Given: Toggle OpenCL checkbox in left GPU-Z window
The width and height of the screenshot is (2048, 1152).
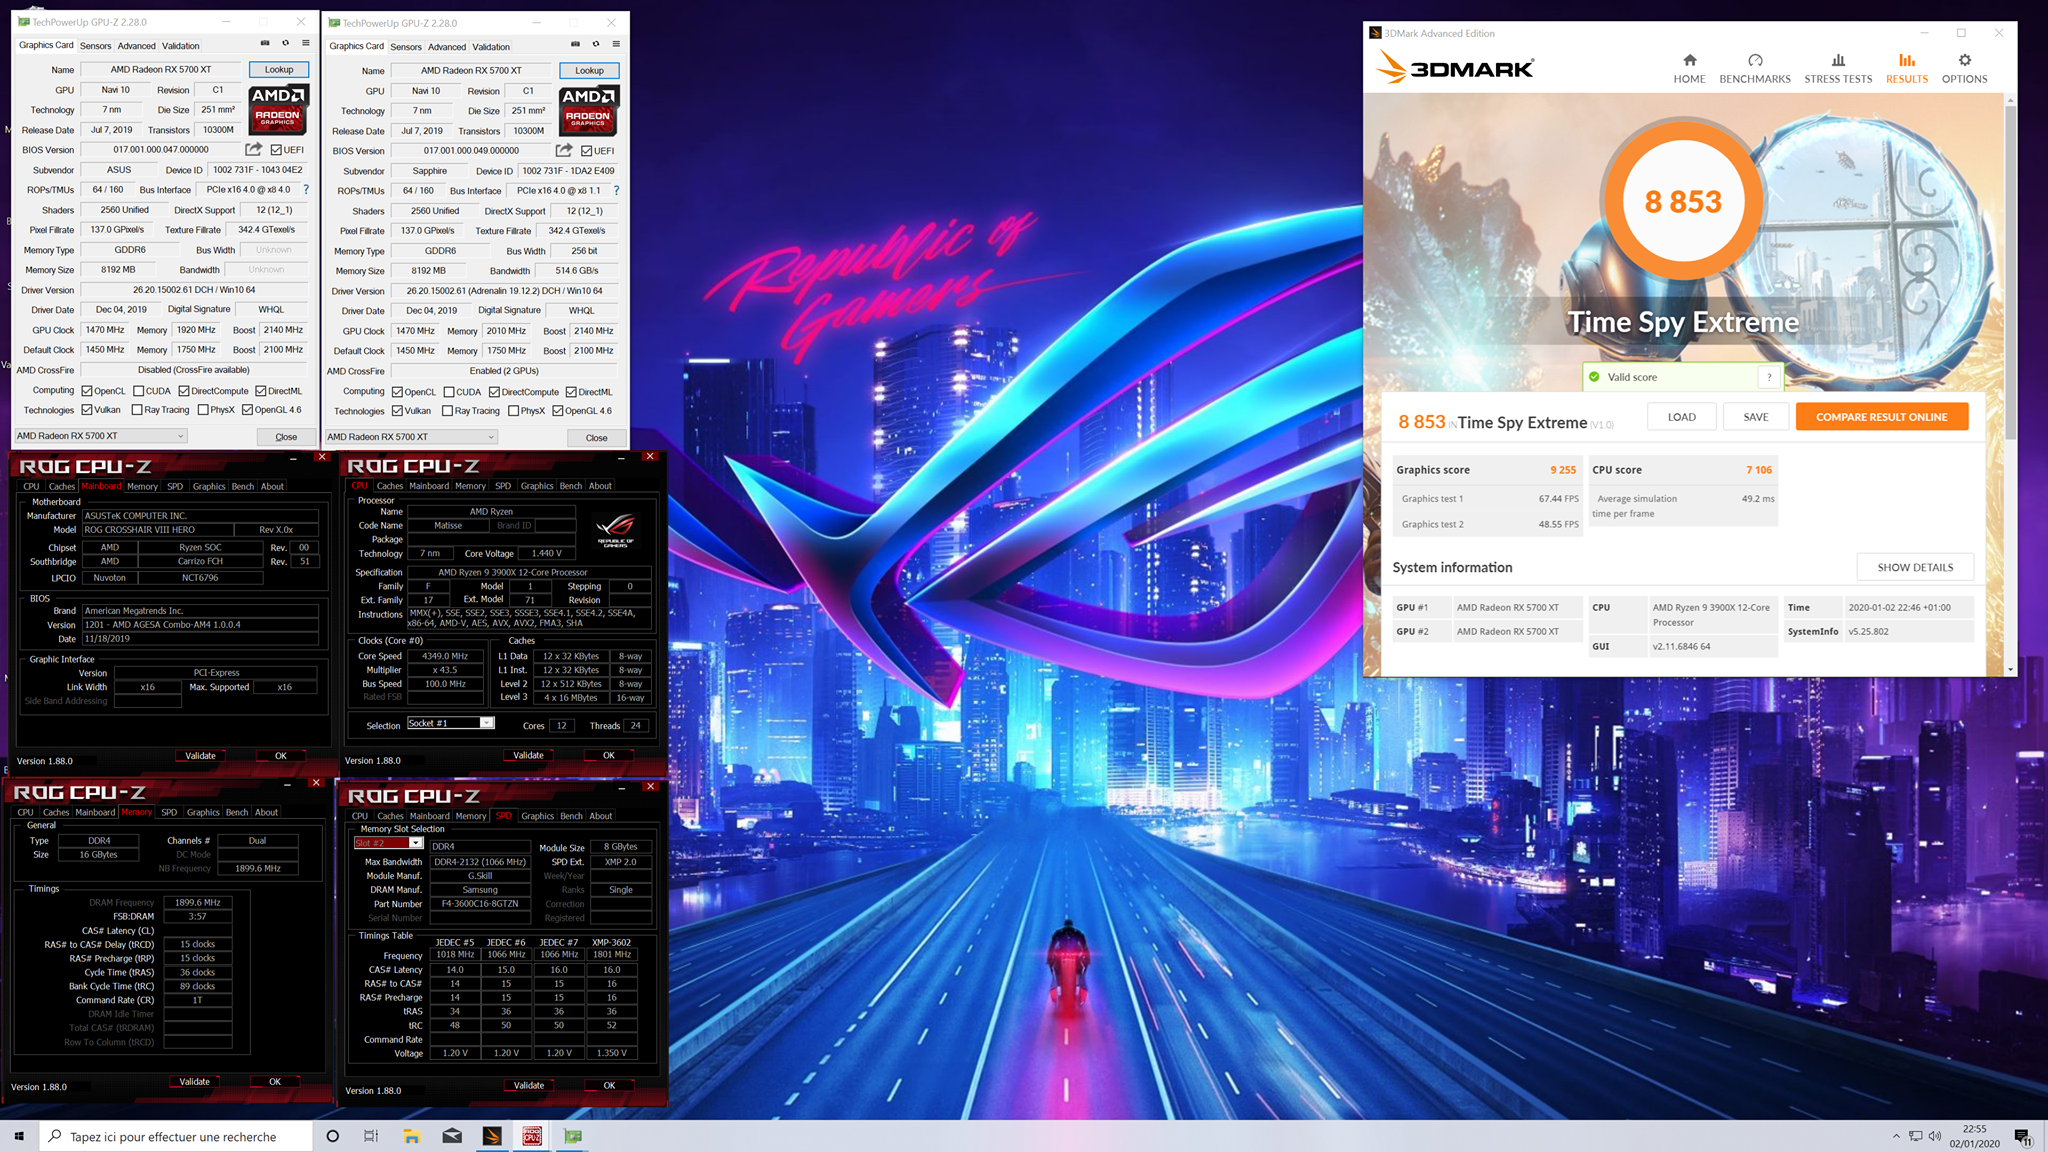Looking at the screenshot, I should [87, 391].
